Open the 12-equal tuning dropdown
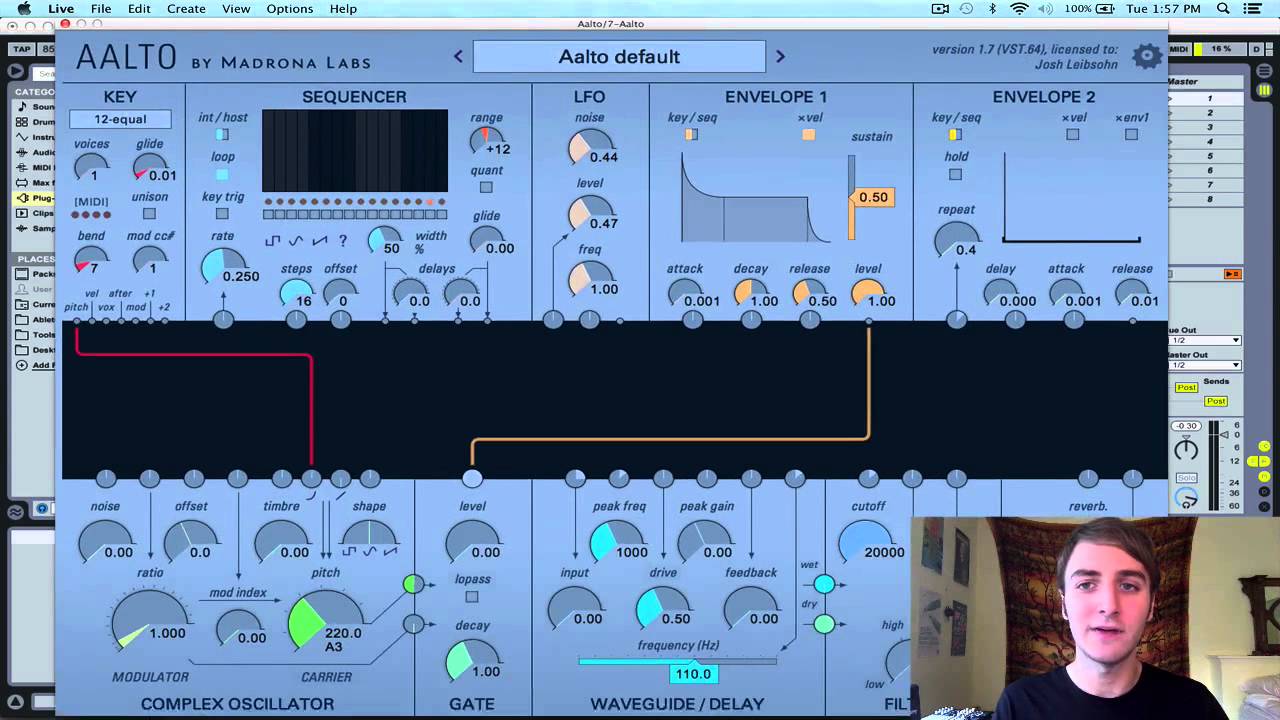The height and width of the screenshot is (720, 1280). click(120, 119)
